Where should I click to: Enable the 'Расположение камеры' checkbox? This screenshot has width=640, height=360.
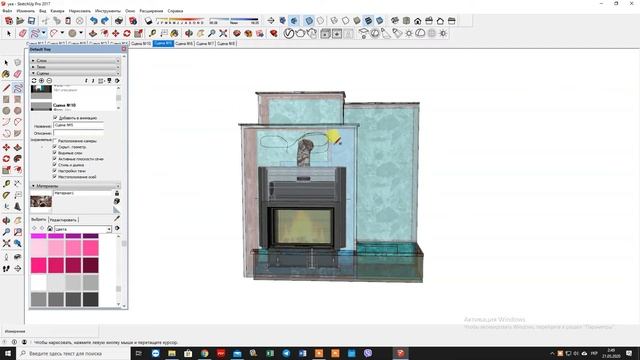pyautogui.click(x=55, y=140)
